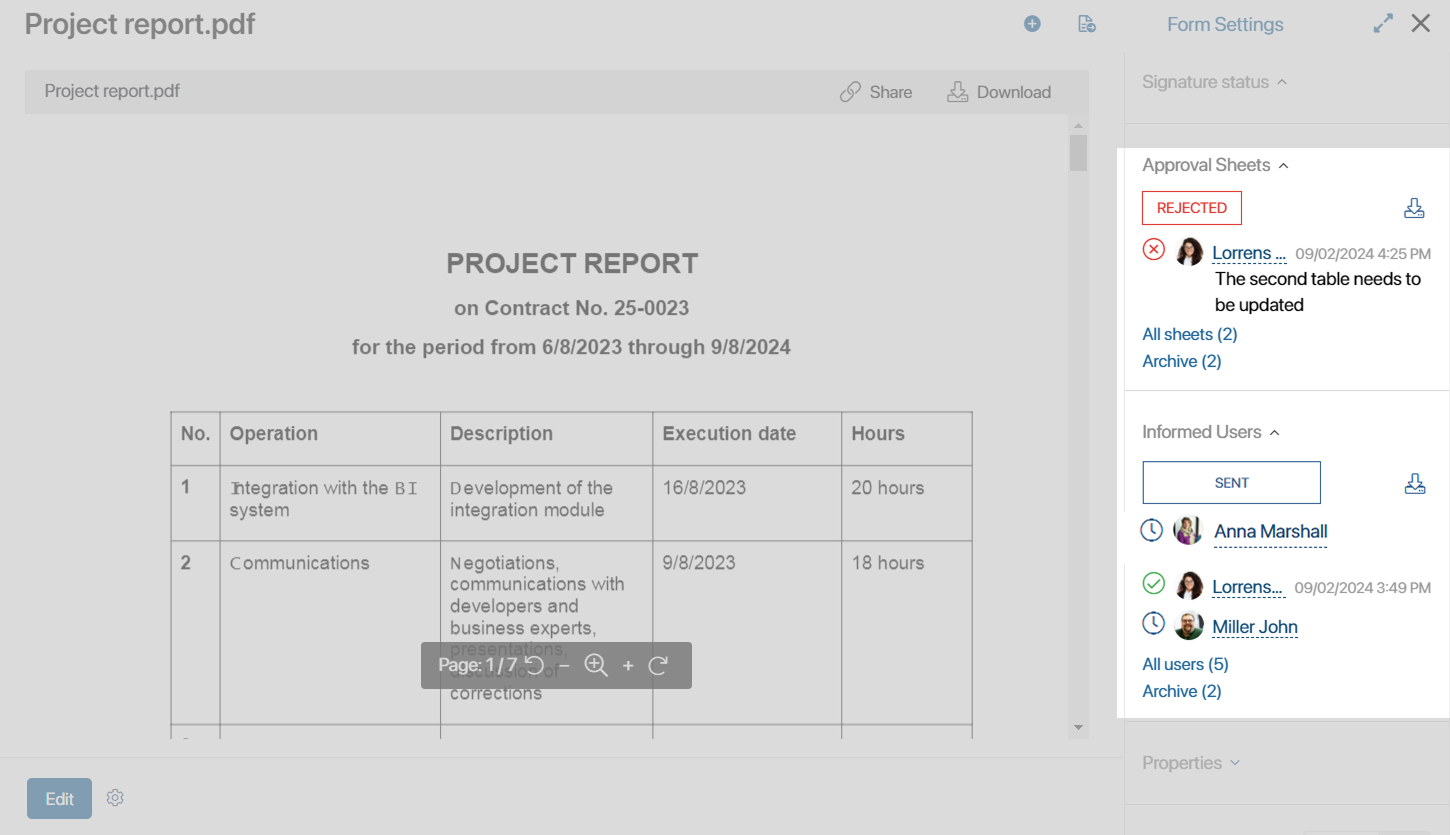Open Archive (2) under Informed Users

pos(1182,691)
